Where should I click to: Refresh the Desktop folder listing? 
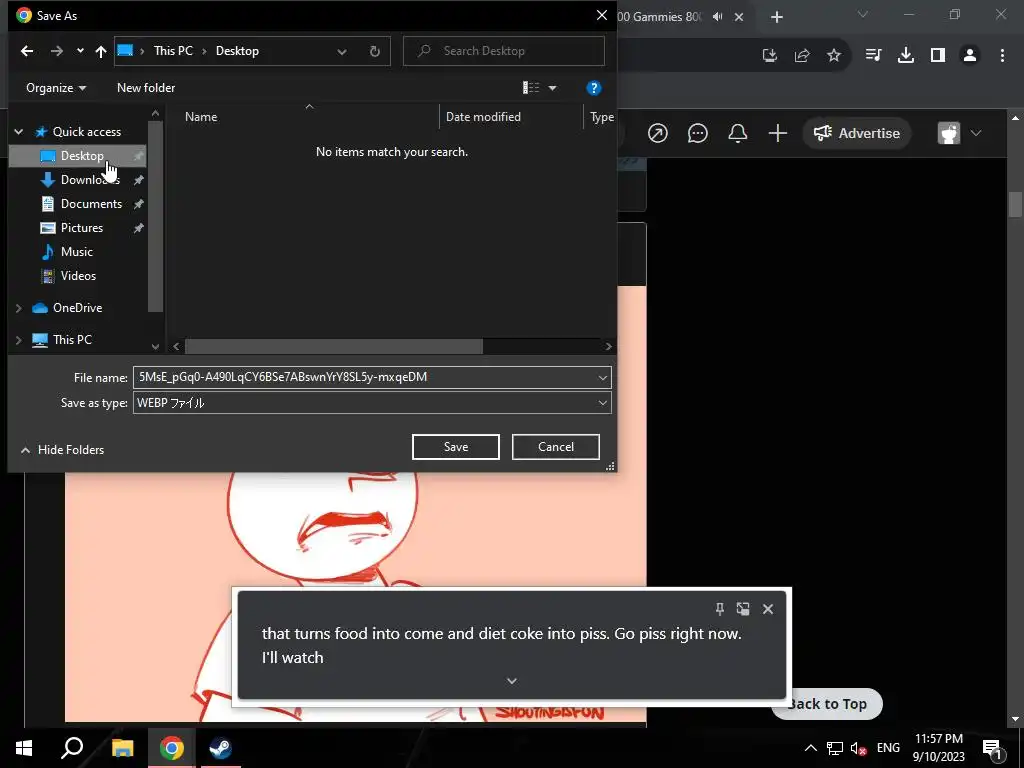click(x=375, y=52)
